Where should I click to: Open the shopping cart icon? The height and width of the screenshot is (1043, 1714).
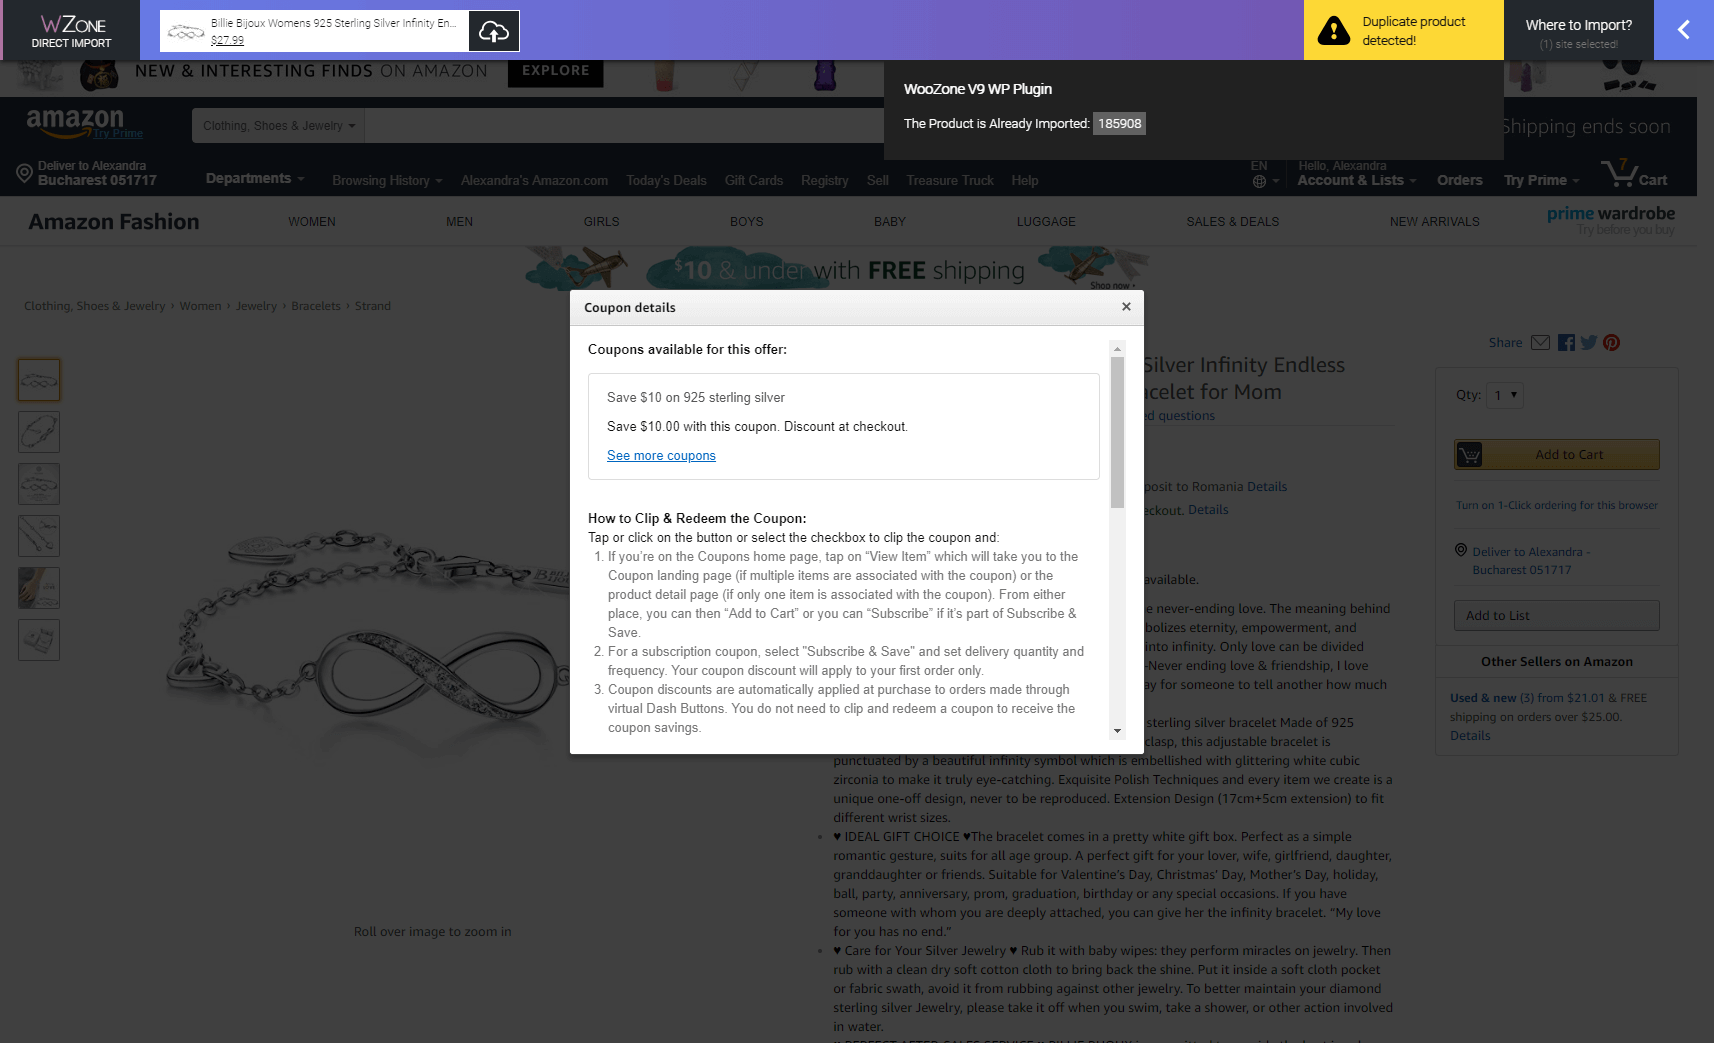click(x=1619, y=172)
